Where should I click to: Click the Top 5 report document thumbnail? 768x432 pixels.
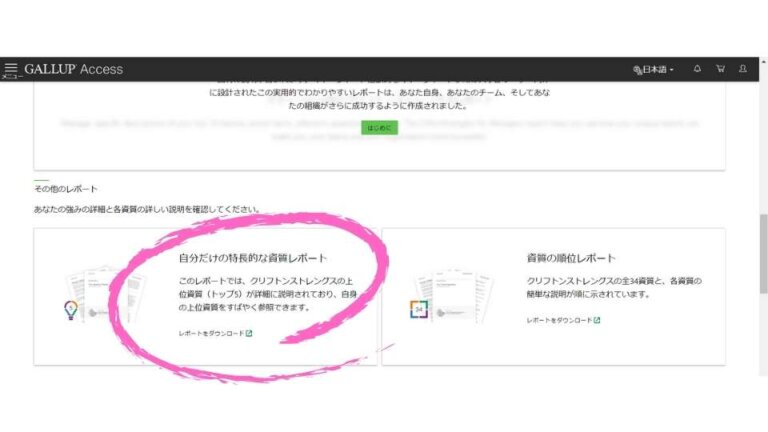tap(100, 295)
